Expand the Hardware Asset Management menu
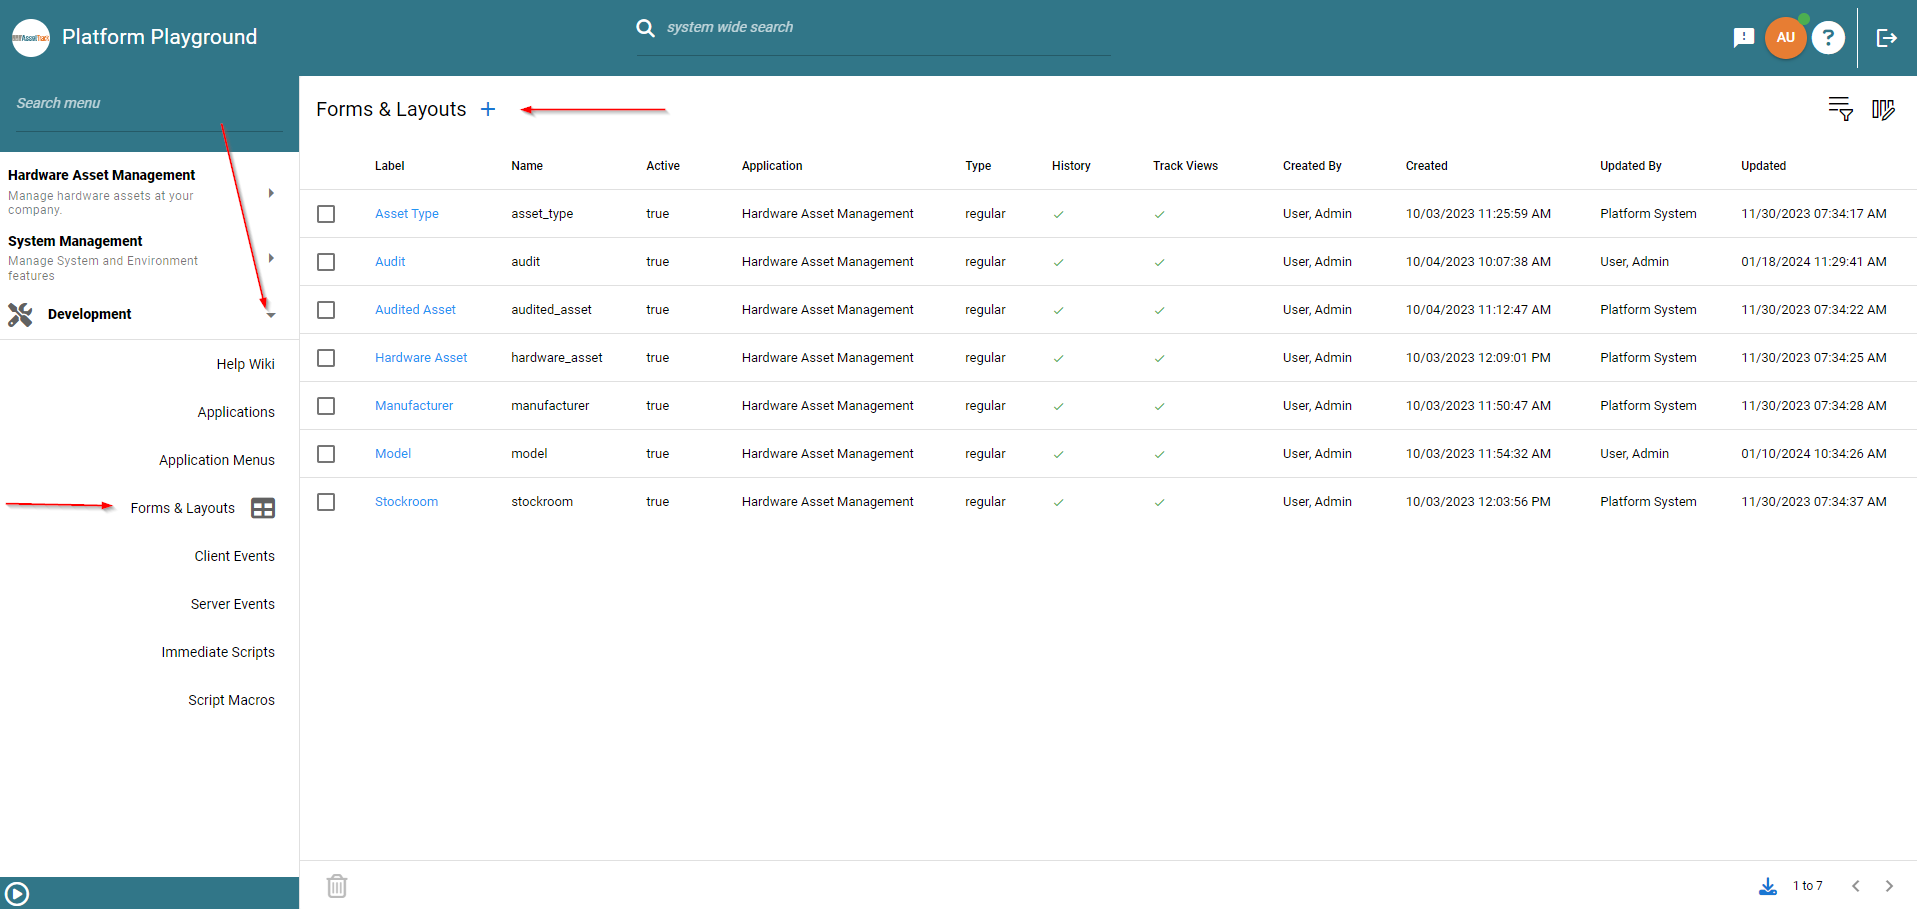The width and height of the screenshot is (1917, 909). (271, 193)
